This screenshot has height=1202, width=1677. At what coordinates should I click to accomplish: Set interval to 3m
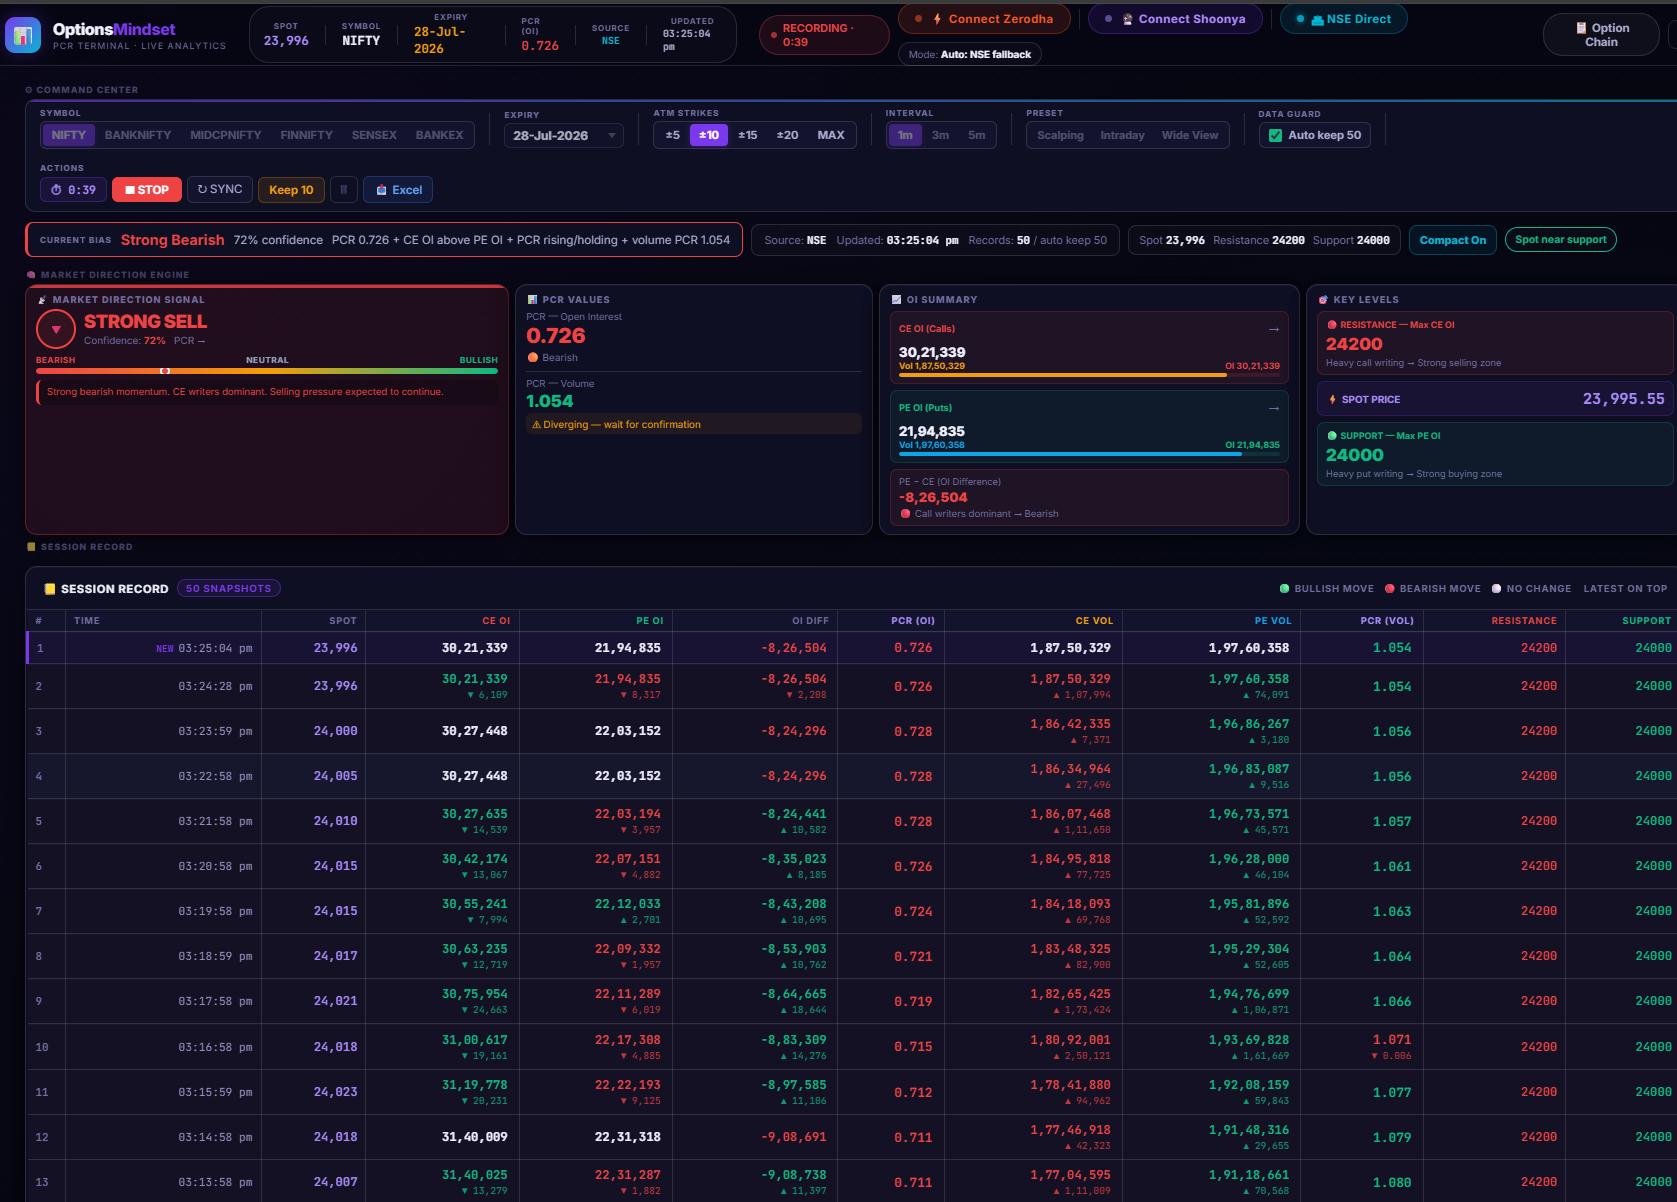pyautogui.click(x=941, y=135)
